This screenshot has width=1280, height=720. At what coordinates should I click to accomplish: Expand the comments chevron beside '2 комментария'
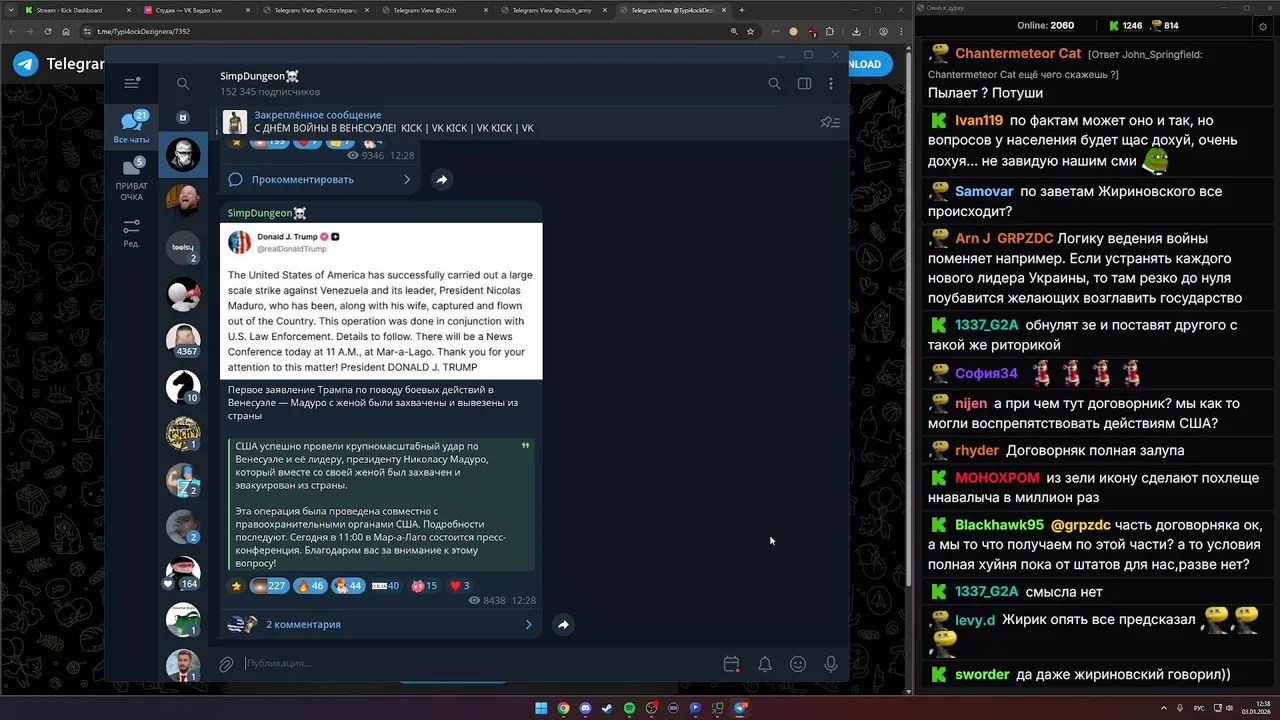[528, 624]
